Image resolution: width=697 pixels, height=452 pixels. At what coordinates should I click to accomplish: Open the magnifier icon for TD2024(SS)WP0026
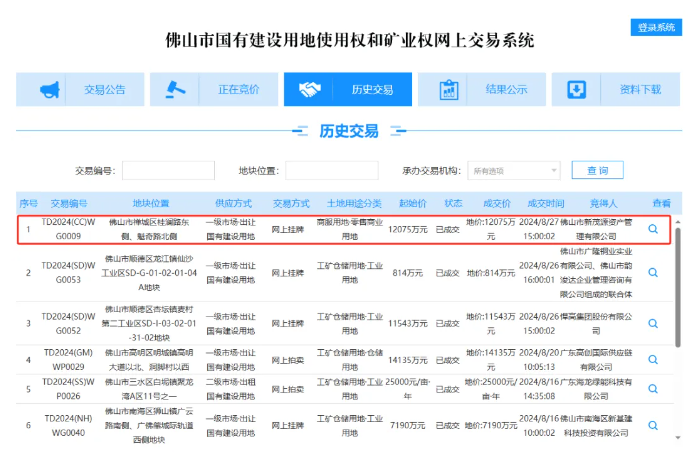[653, 388]
